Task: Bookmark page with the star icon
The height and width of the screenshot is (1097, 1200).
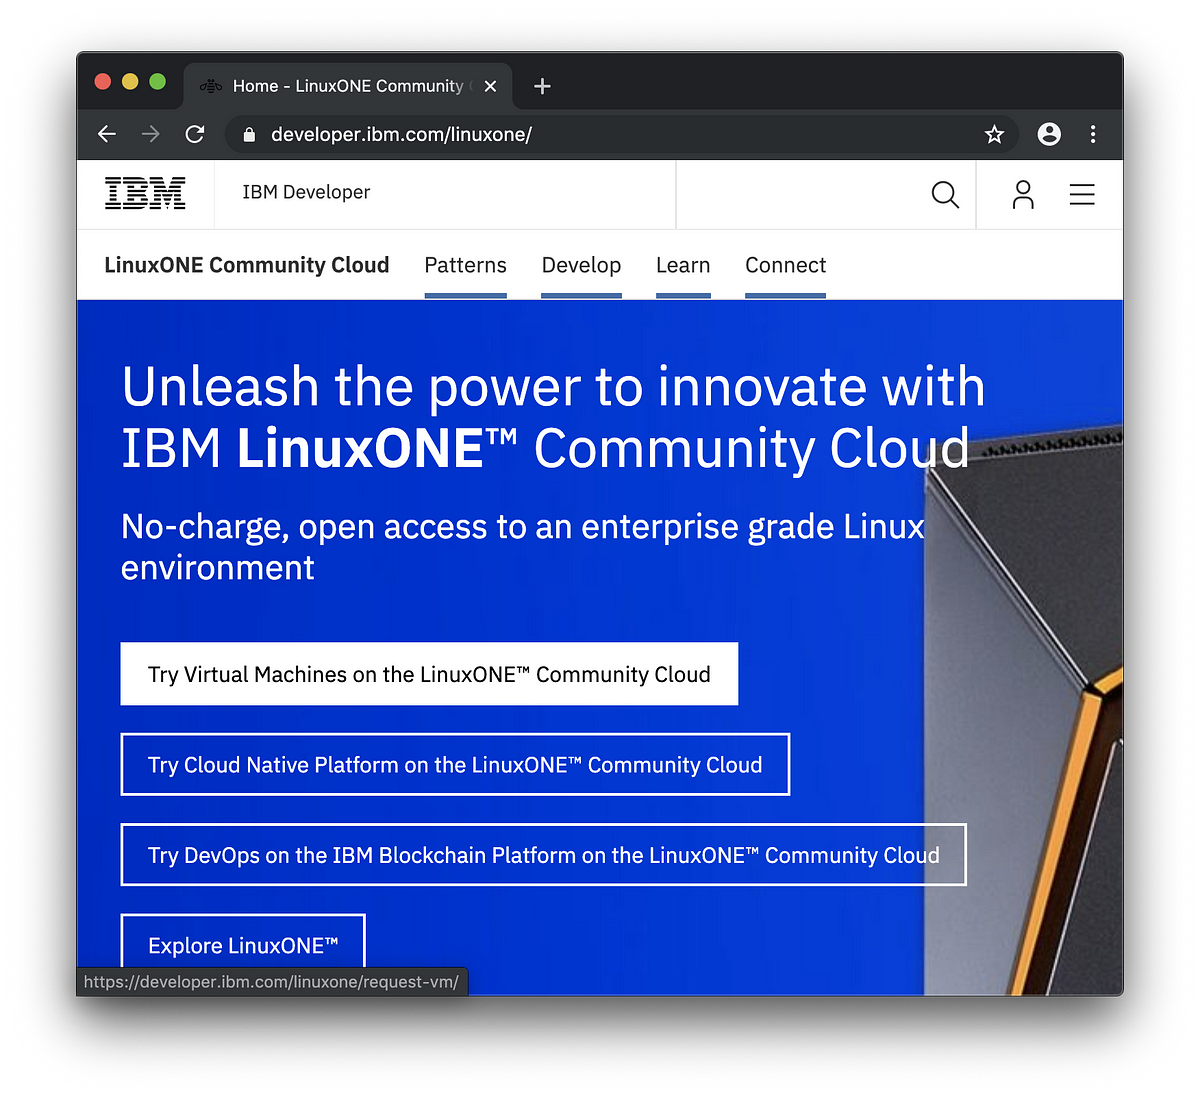Action: [994, 134]
